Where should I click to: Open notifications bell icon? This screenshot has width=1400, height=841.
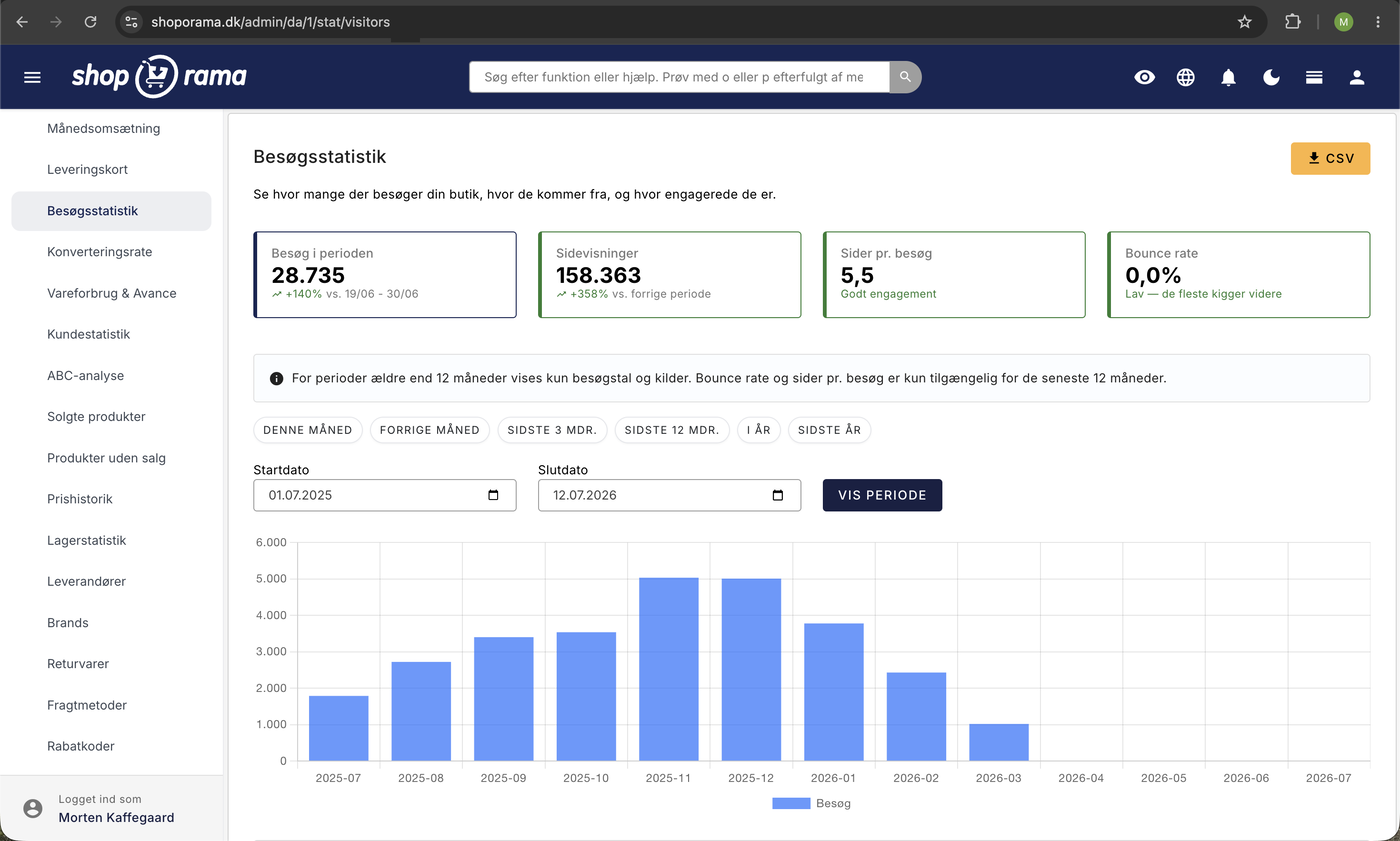tap(1229, 77)
